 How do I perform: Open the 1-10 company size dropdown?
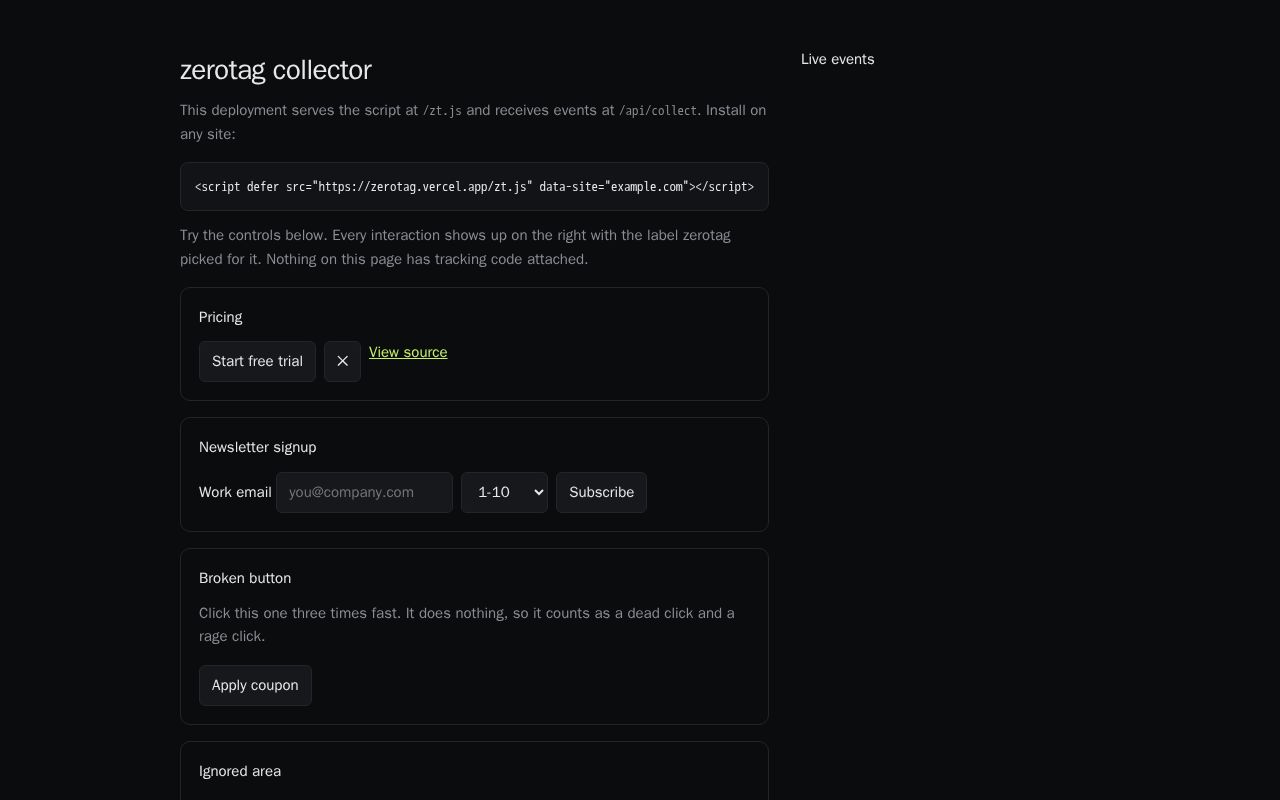(x=504, y=492)
